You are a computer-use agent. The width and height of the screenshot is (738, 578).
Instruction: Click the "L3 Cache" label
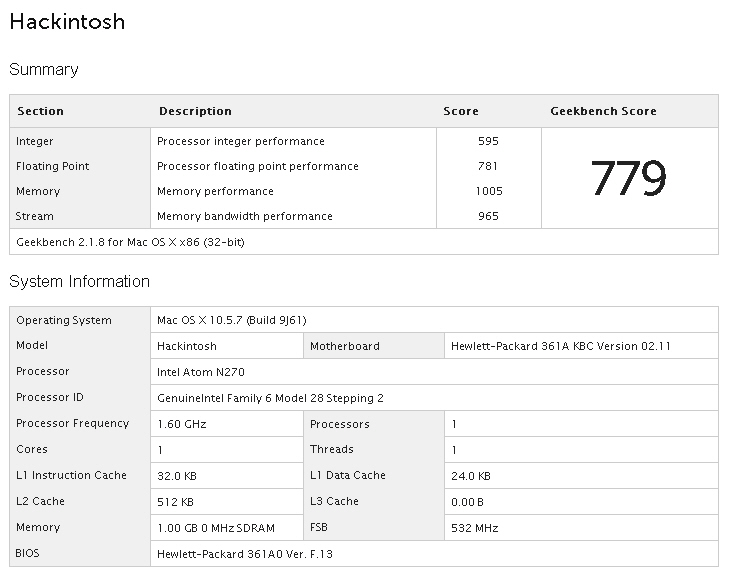334,501
